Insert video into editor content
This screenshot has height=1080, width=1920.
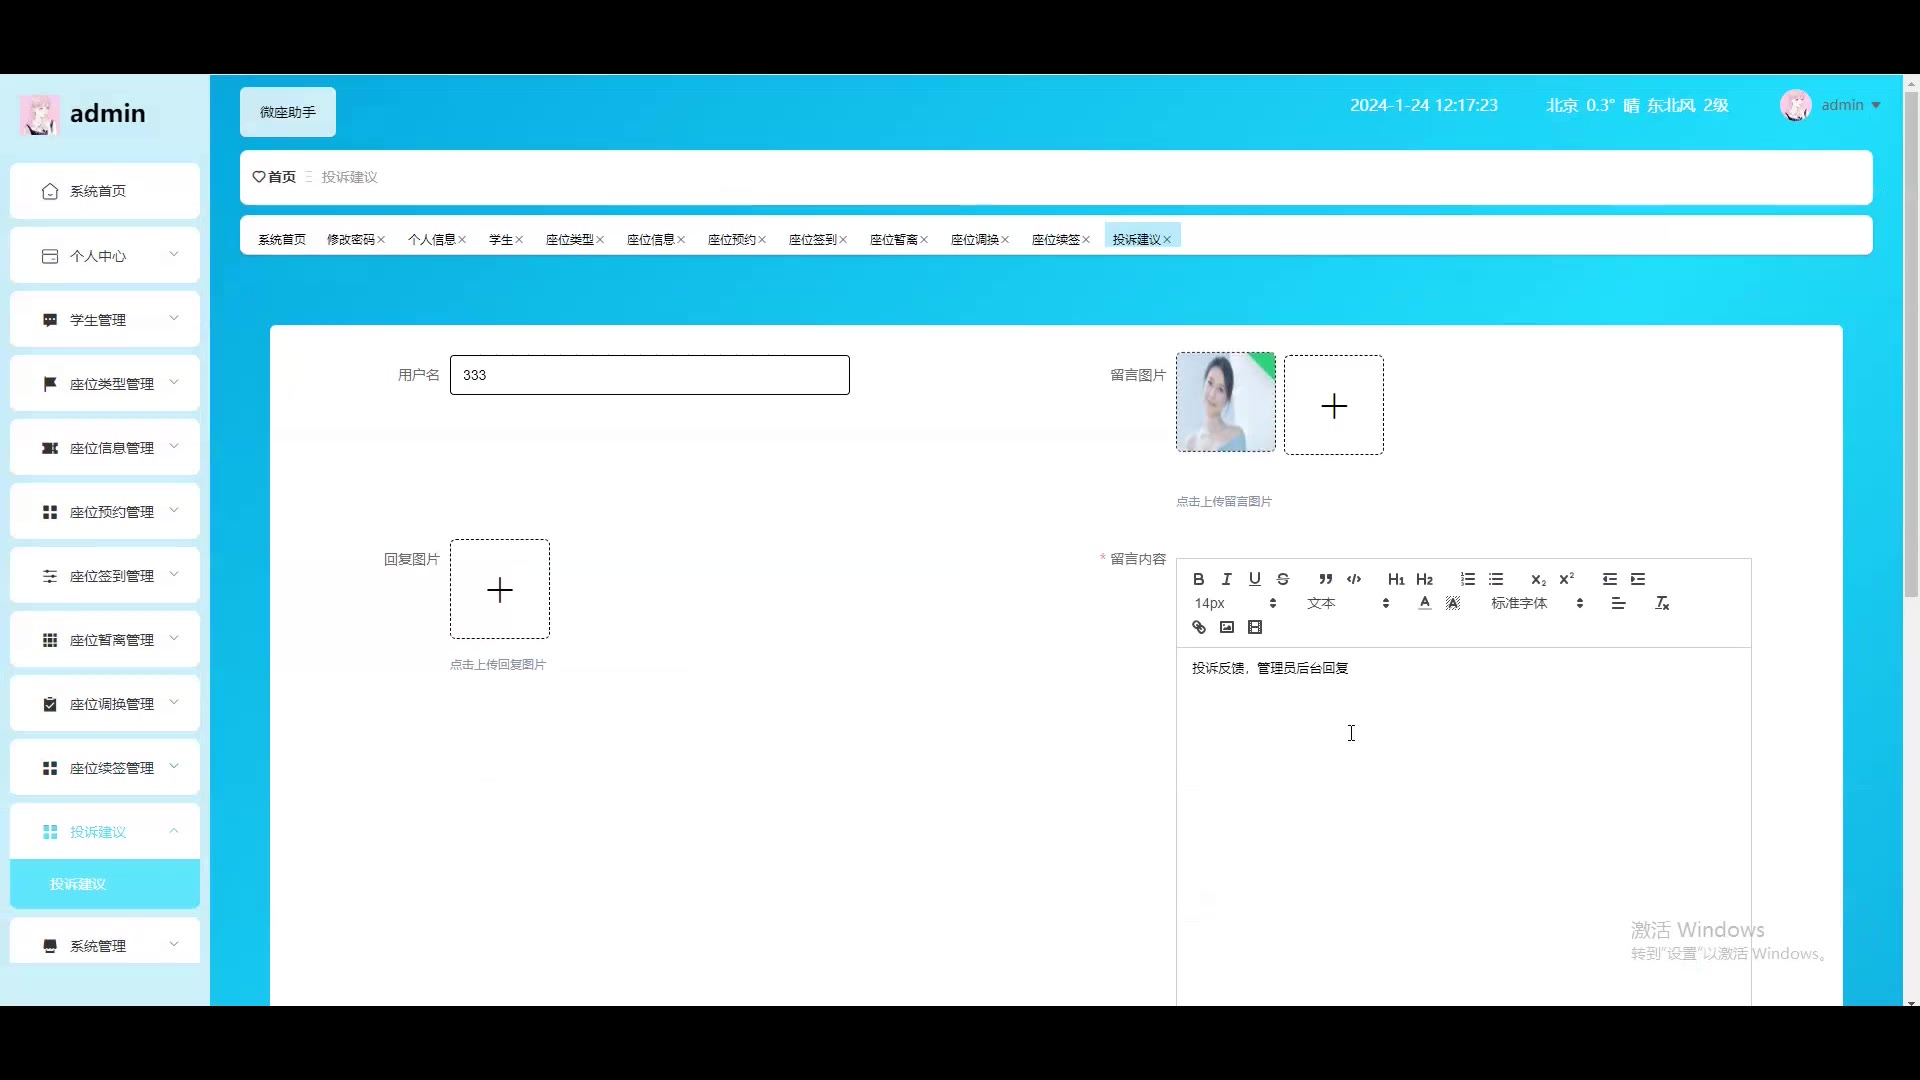pyautogui.click(x=1255, y=627)
